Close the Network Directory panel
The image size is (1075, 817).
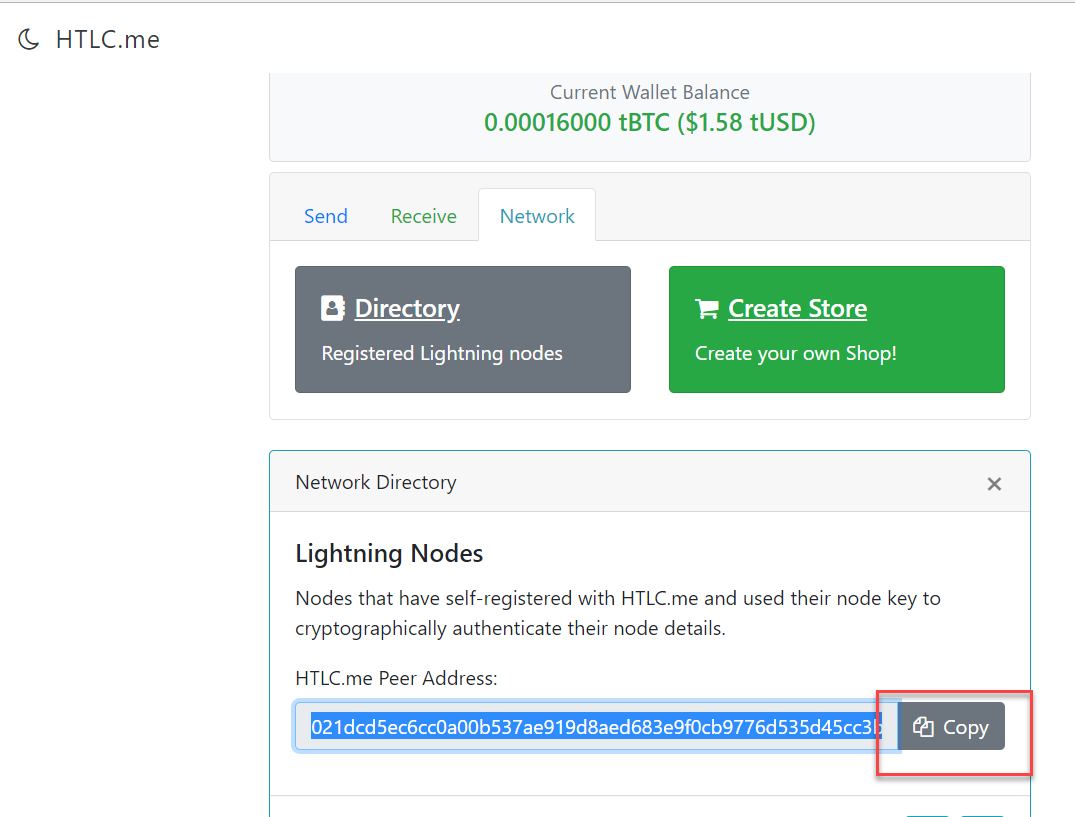(994, 484)
